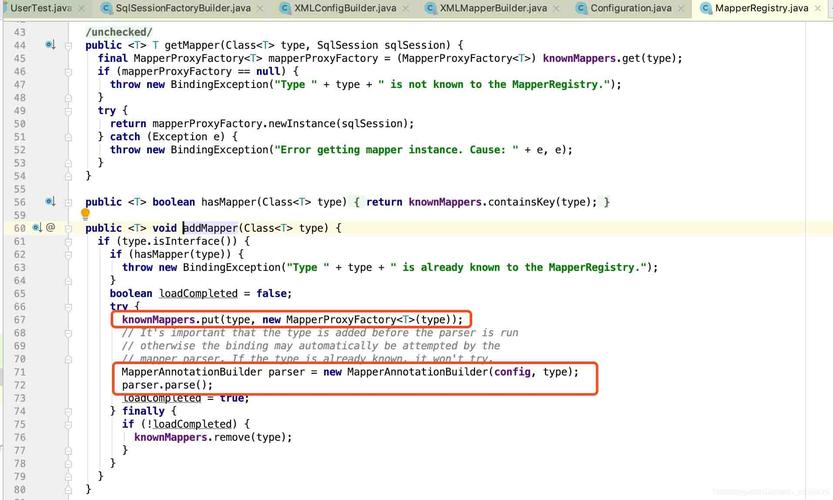Click 'newInstance' on line 50

(x=304, y=124)
